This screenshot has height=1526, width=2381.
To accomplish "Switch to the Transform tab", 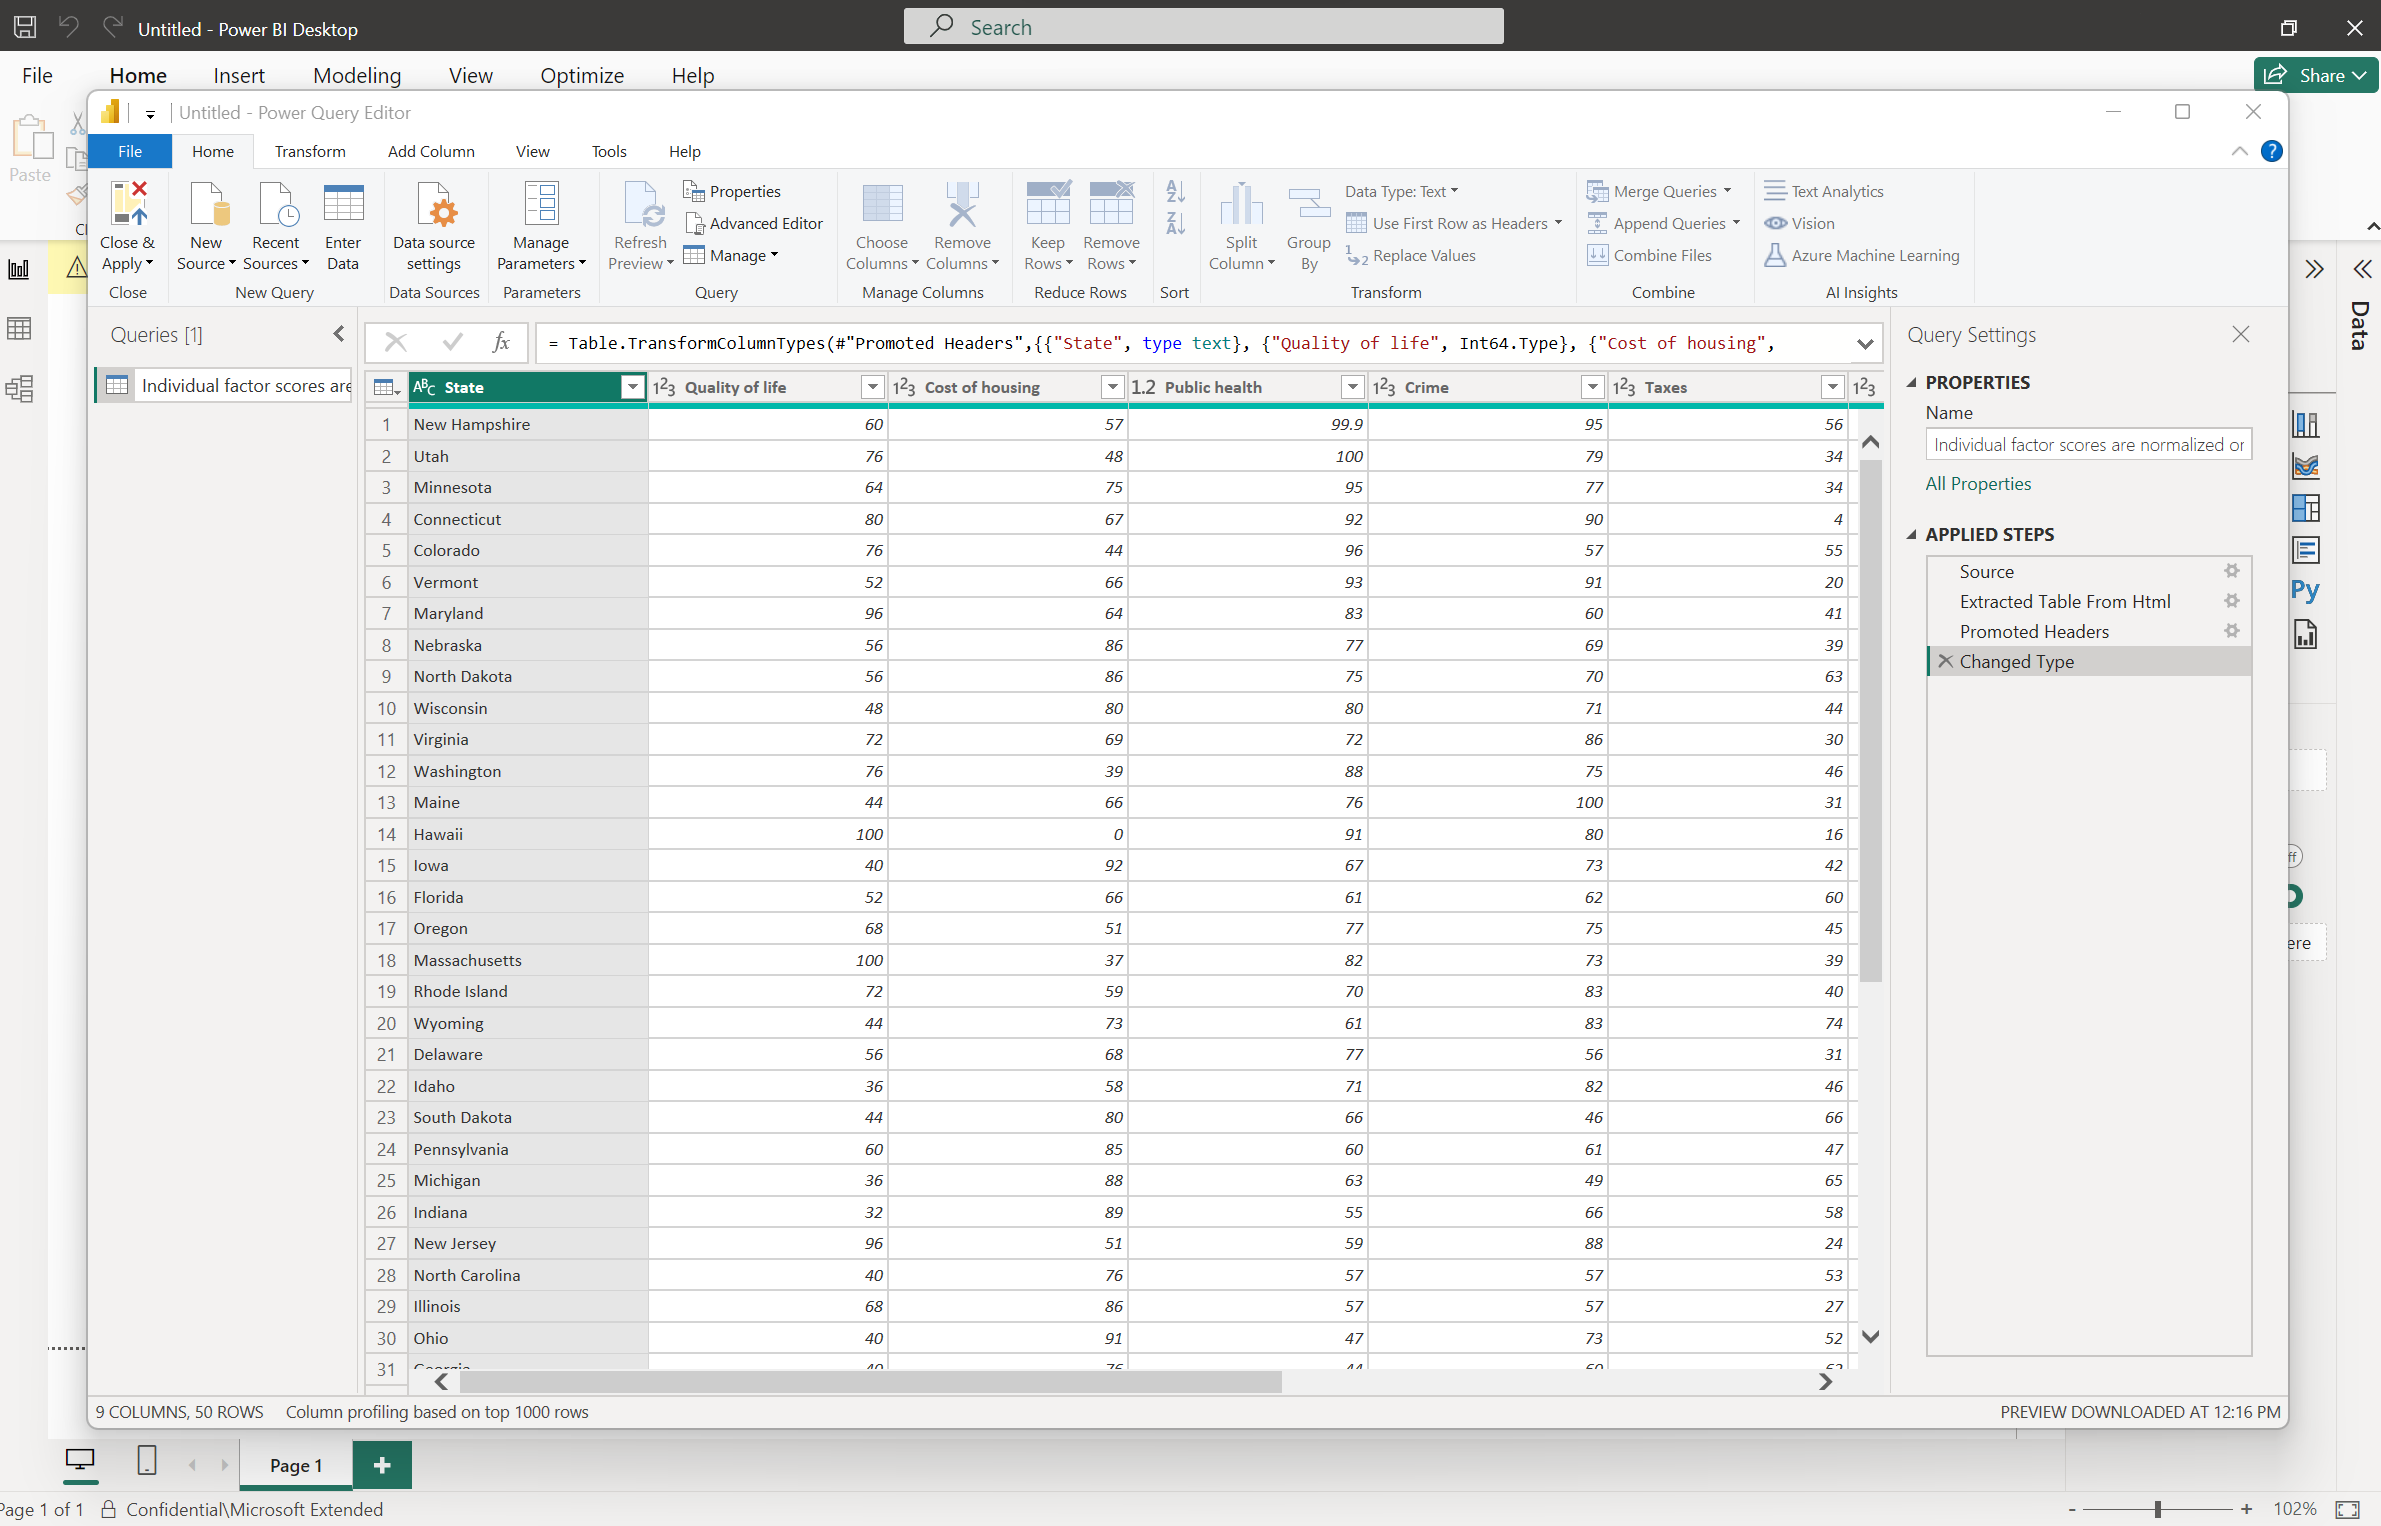I will [x=310, y=151].
